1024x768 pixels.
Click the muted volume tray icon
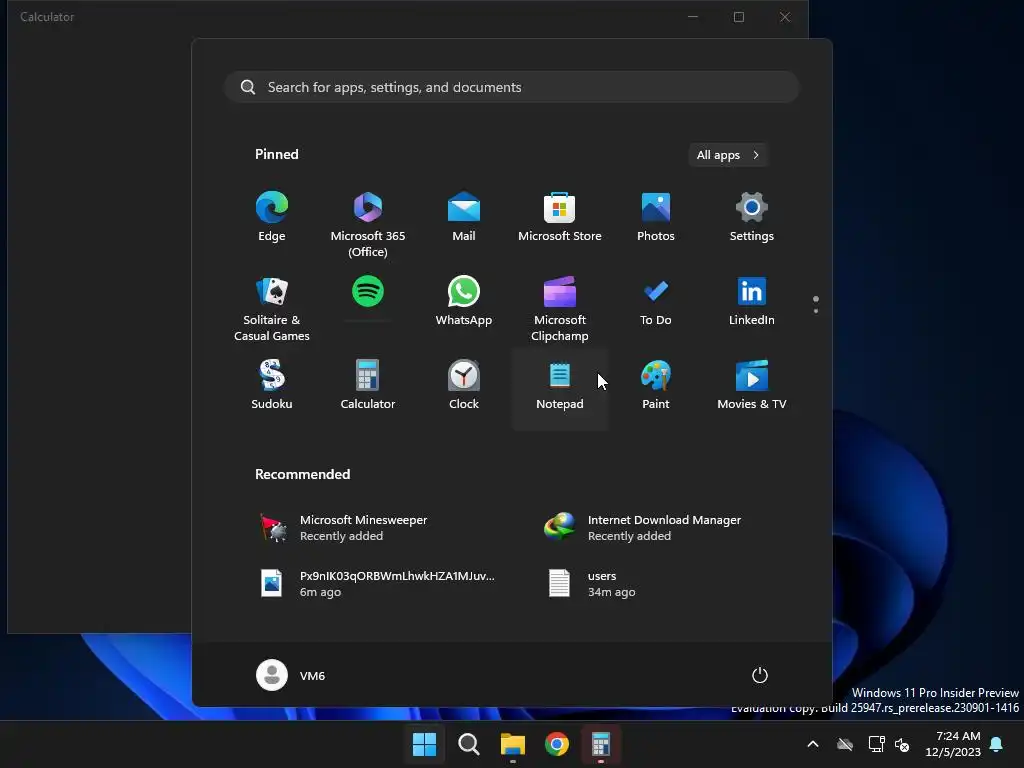pos(903,744)
